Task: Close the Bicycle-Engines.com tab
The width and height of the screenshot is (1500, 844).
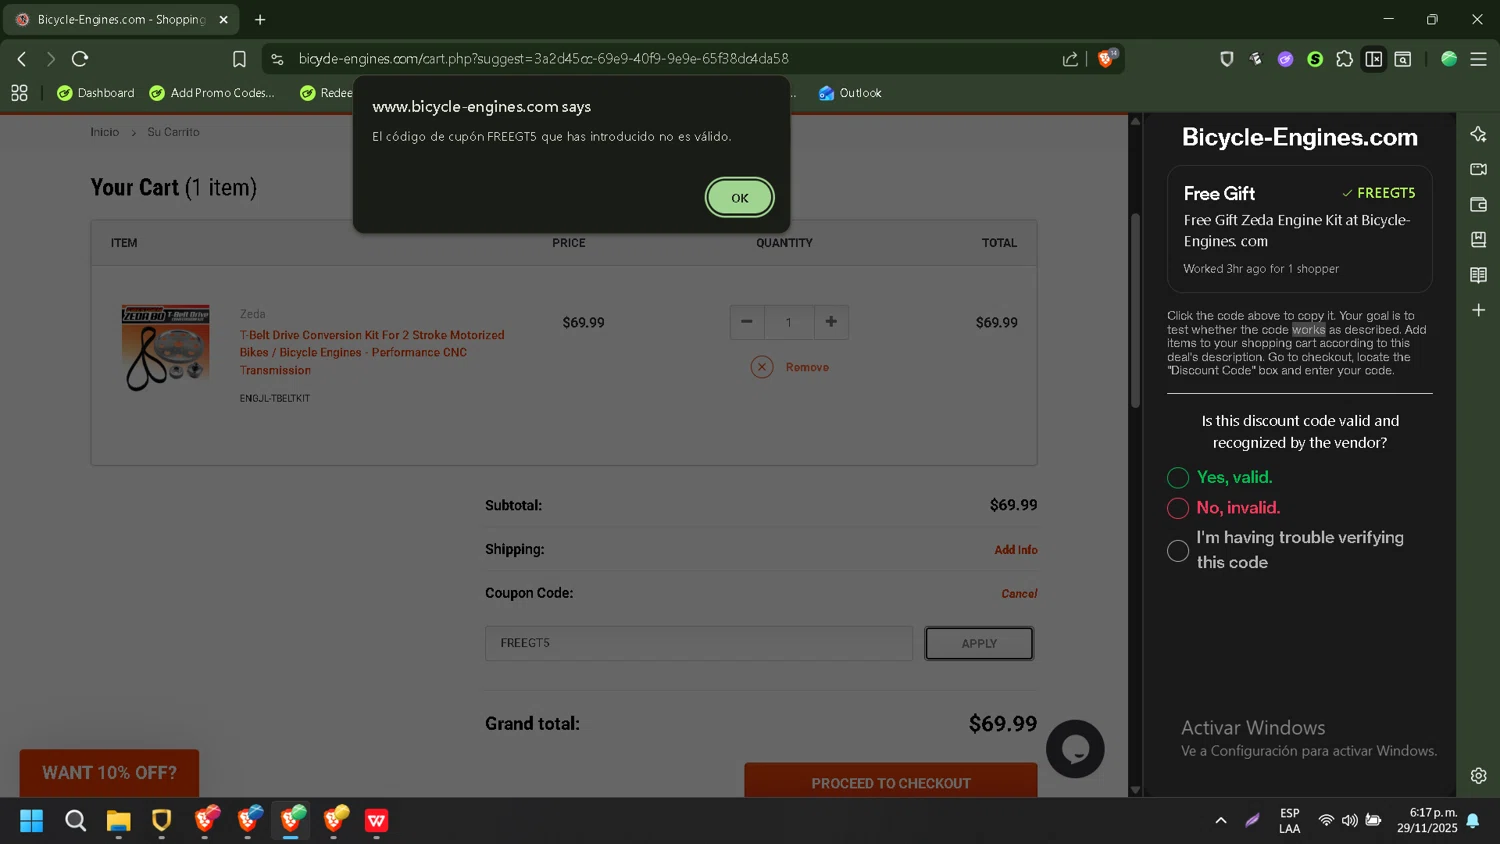Action: tap(223, 19)
